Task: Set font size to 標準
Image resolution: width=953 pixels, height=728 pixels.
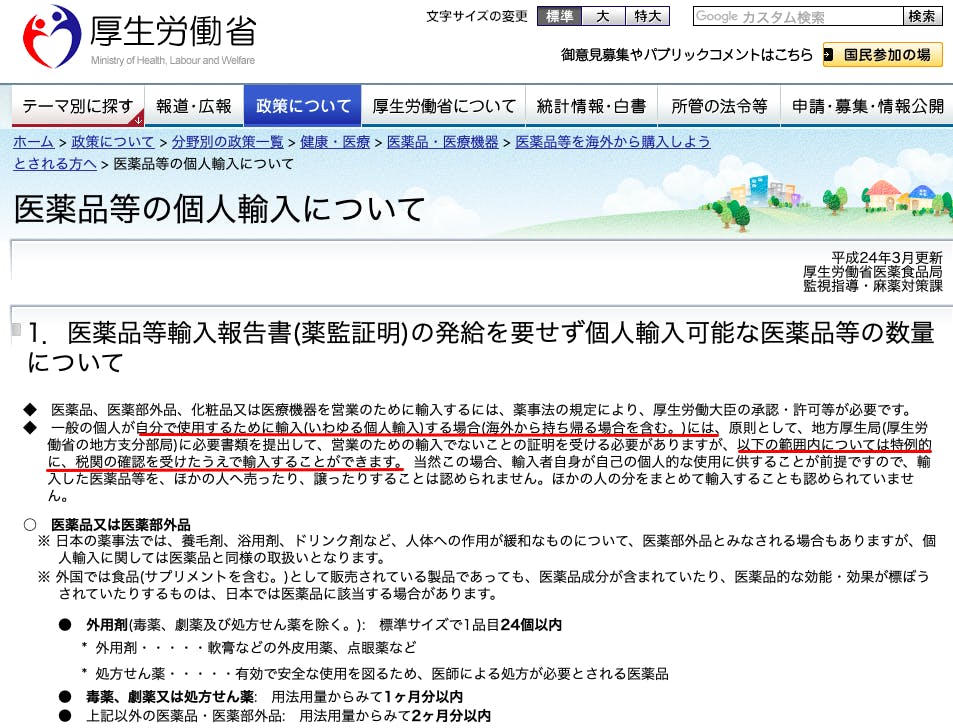Action: 563,16
